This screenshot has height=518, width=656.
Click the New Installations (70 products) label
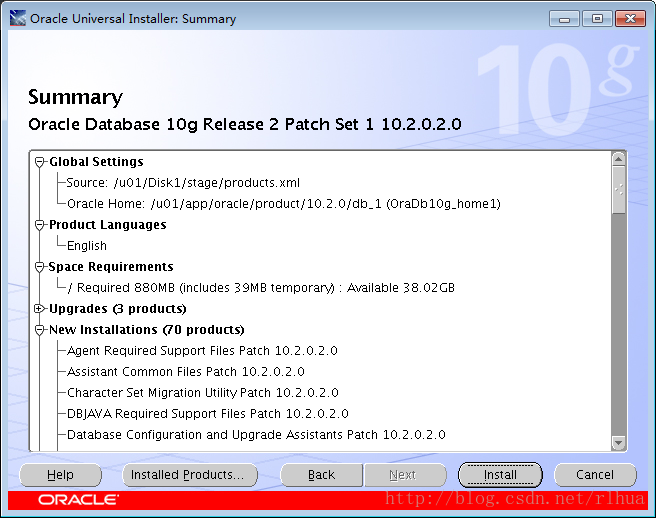tap(146, 330)
